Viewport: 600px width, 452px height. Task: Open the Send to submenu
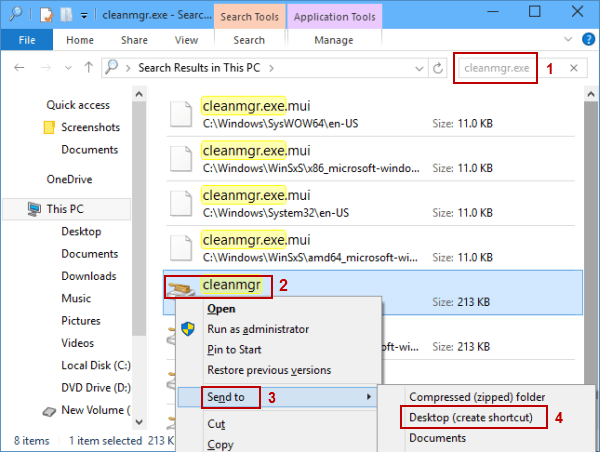pyautogui.click(x=277, y=397)
